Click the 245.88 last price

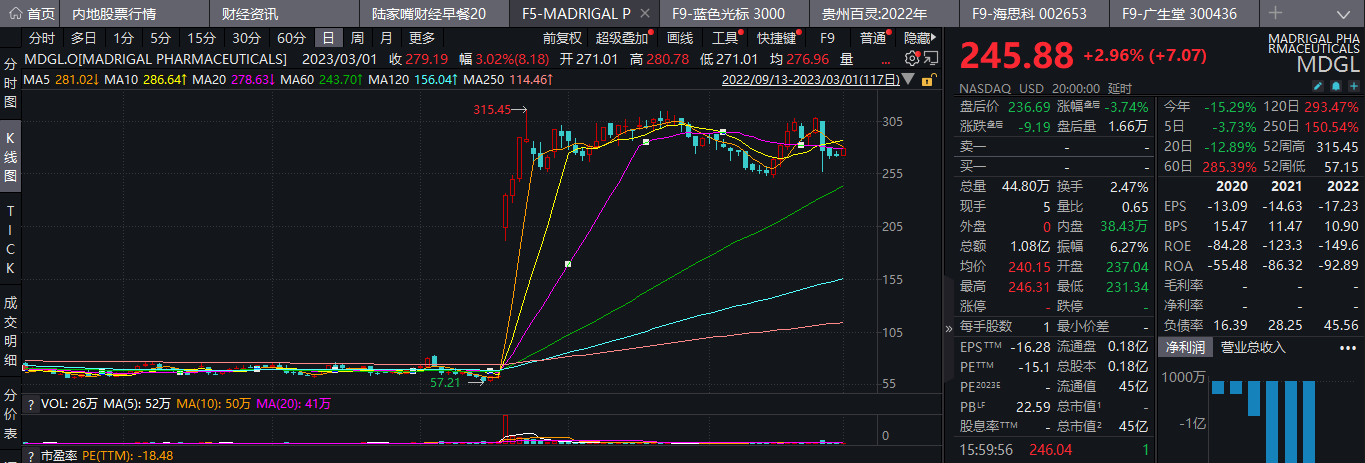[1017, 55]
